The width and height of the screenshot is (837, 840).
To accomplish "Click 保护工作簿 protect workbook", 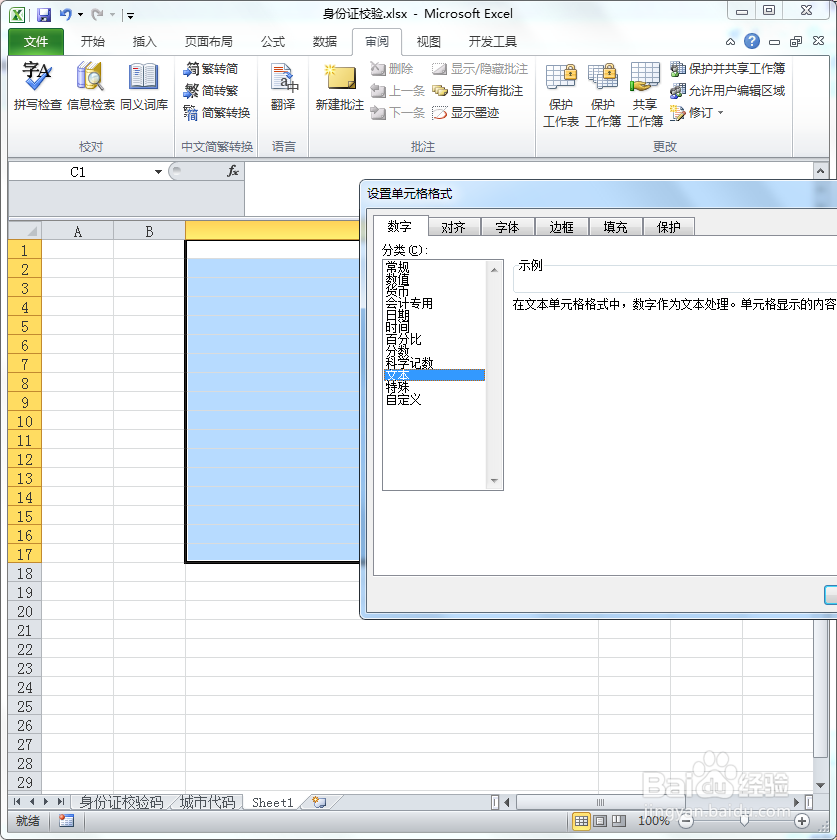I will click(603, 95).
